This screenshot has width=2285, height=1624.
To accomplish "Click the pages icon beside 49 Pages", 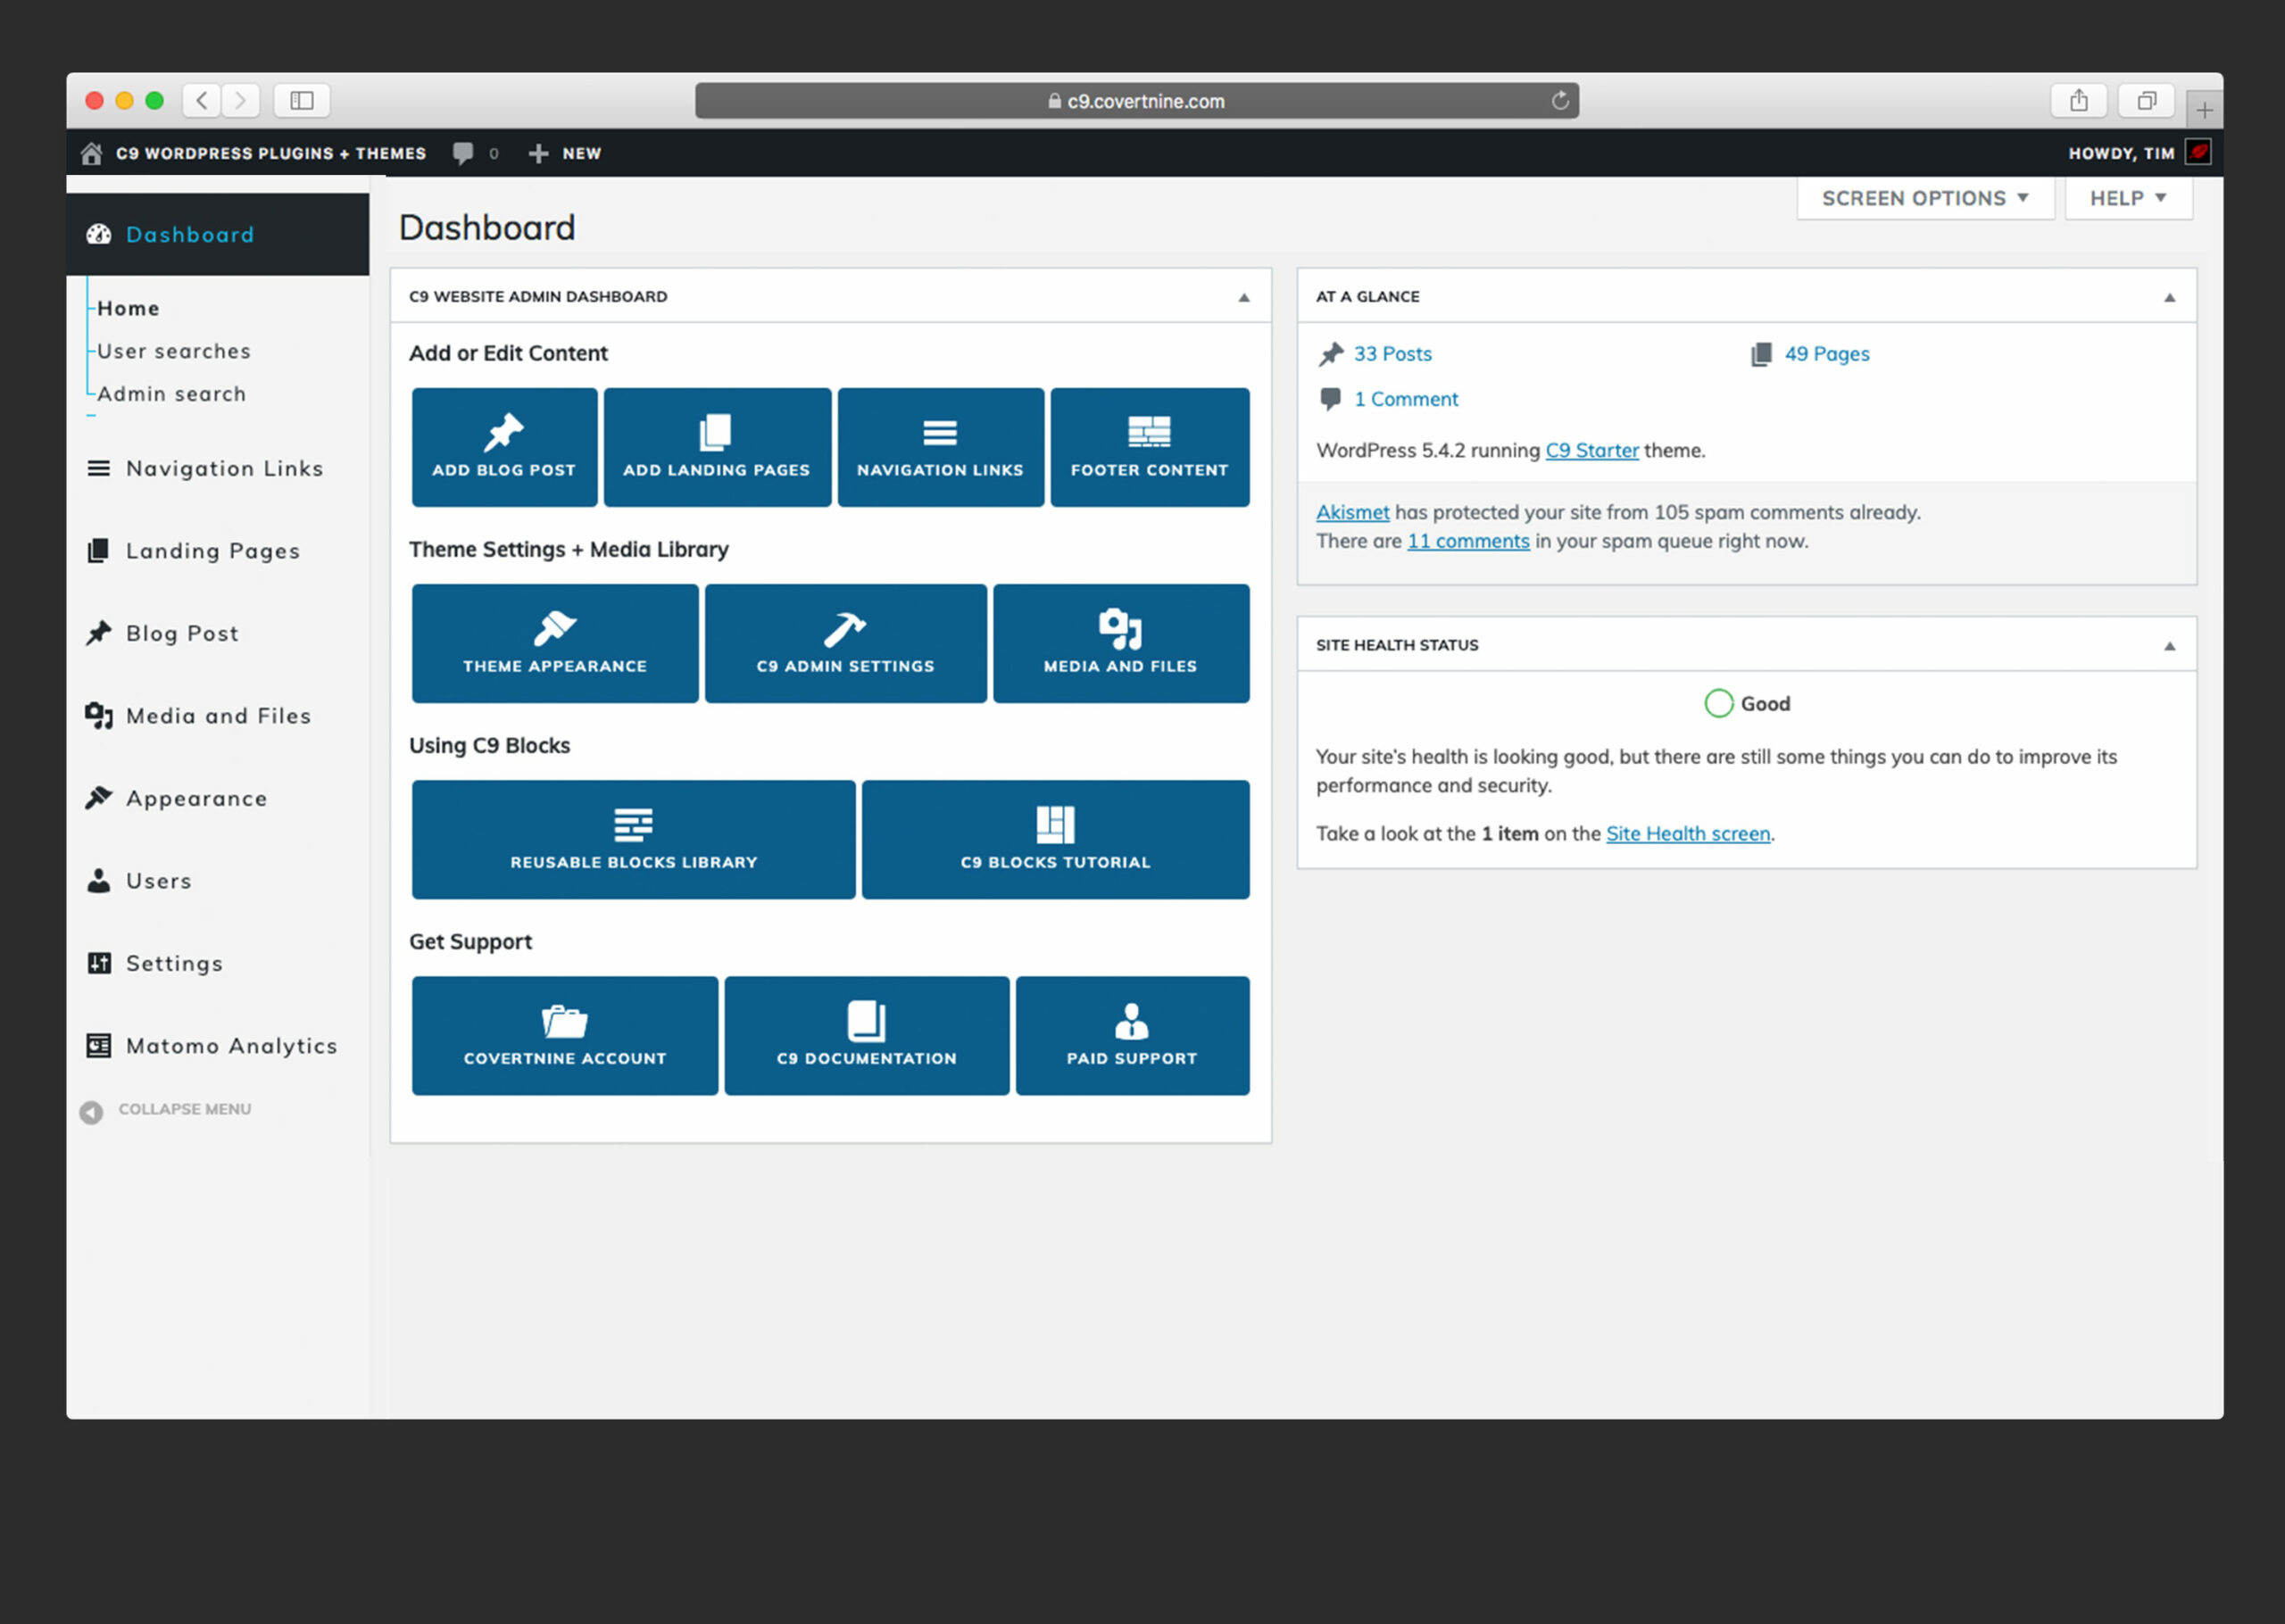I will click(1761, 354).
